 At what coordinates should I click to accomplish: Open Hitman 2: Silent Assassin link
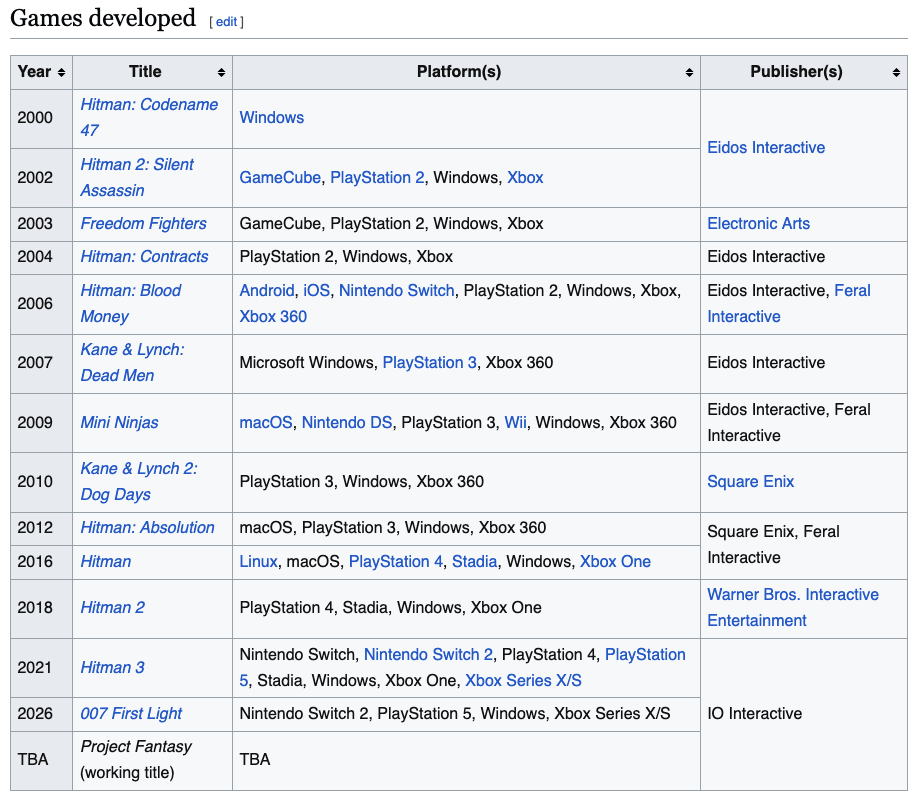coord(137,177)
